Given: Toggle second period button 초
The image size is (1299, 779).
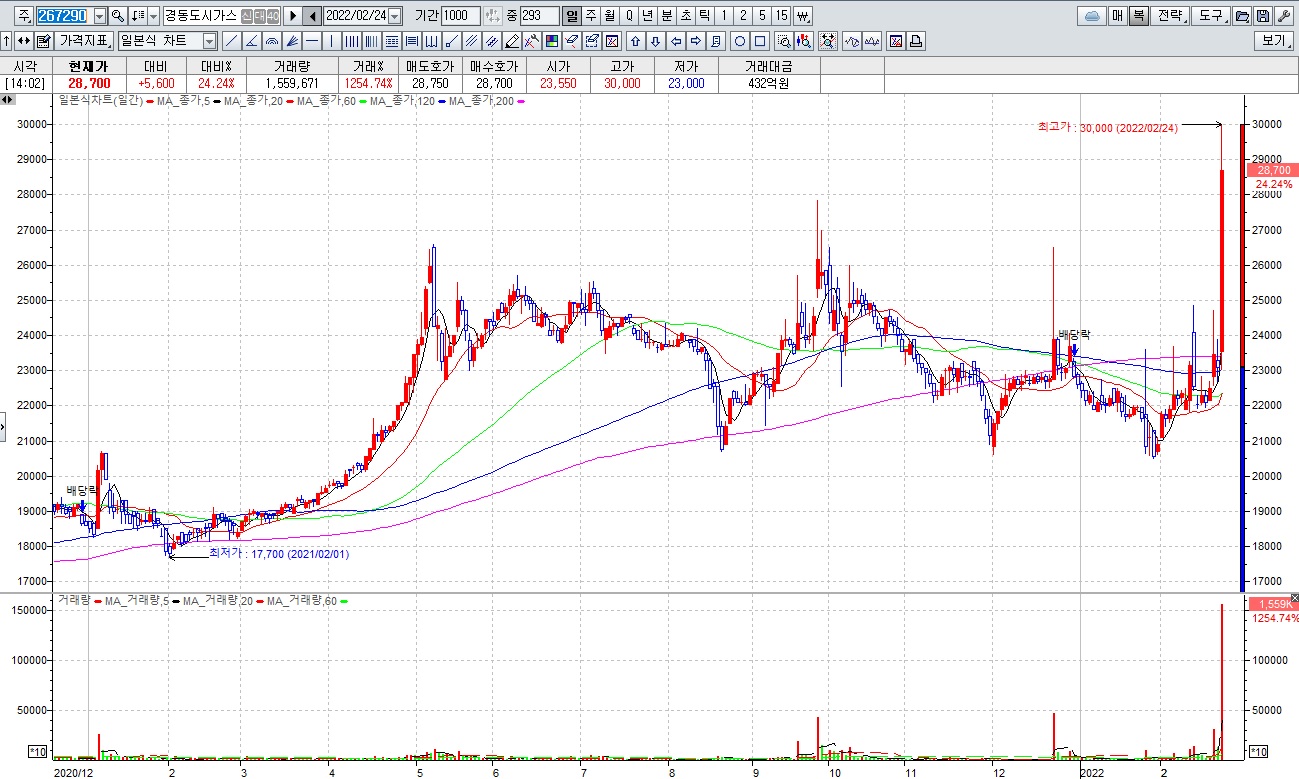Looking at the screenshot, I should point(685,16).
